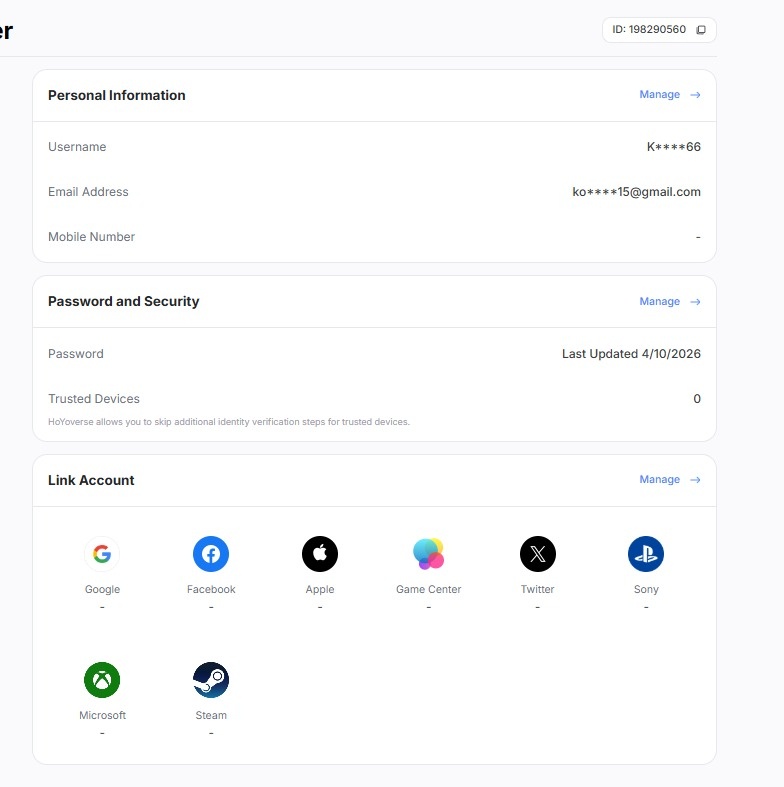Select the Sony PlayStation icon
The width and height of the screenshot is (784, 787).
646,554
